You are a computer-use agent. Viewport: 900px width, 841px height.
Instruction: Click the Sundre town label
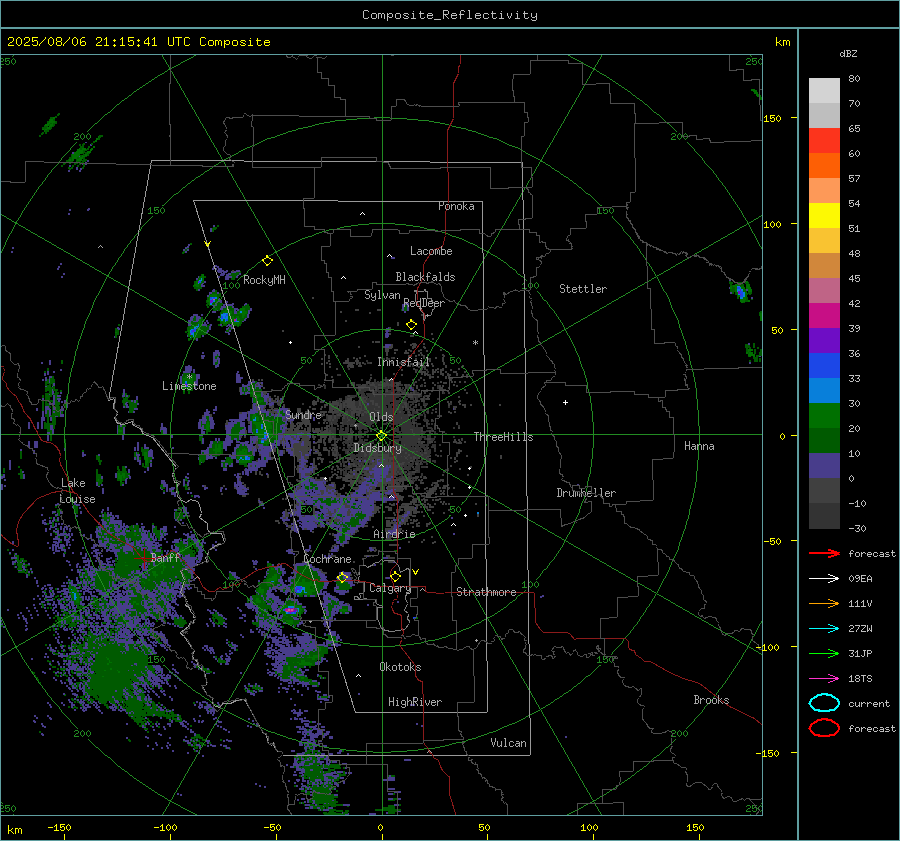[x=303, y=414]
